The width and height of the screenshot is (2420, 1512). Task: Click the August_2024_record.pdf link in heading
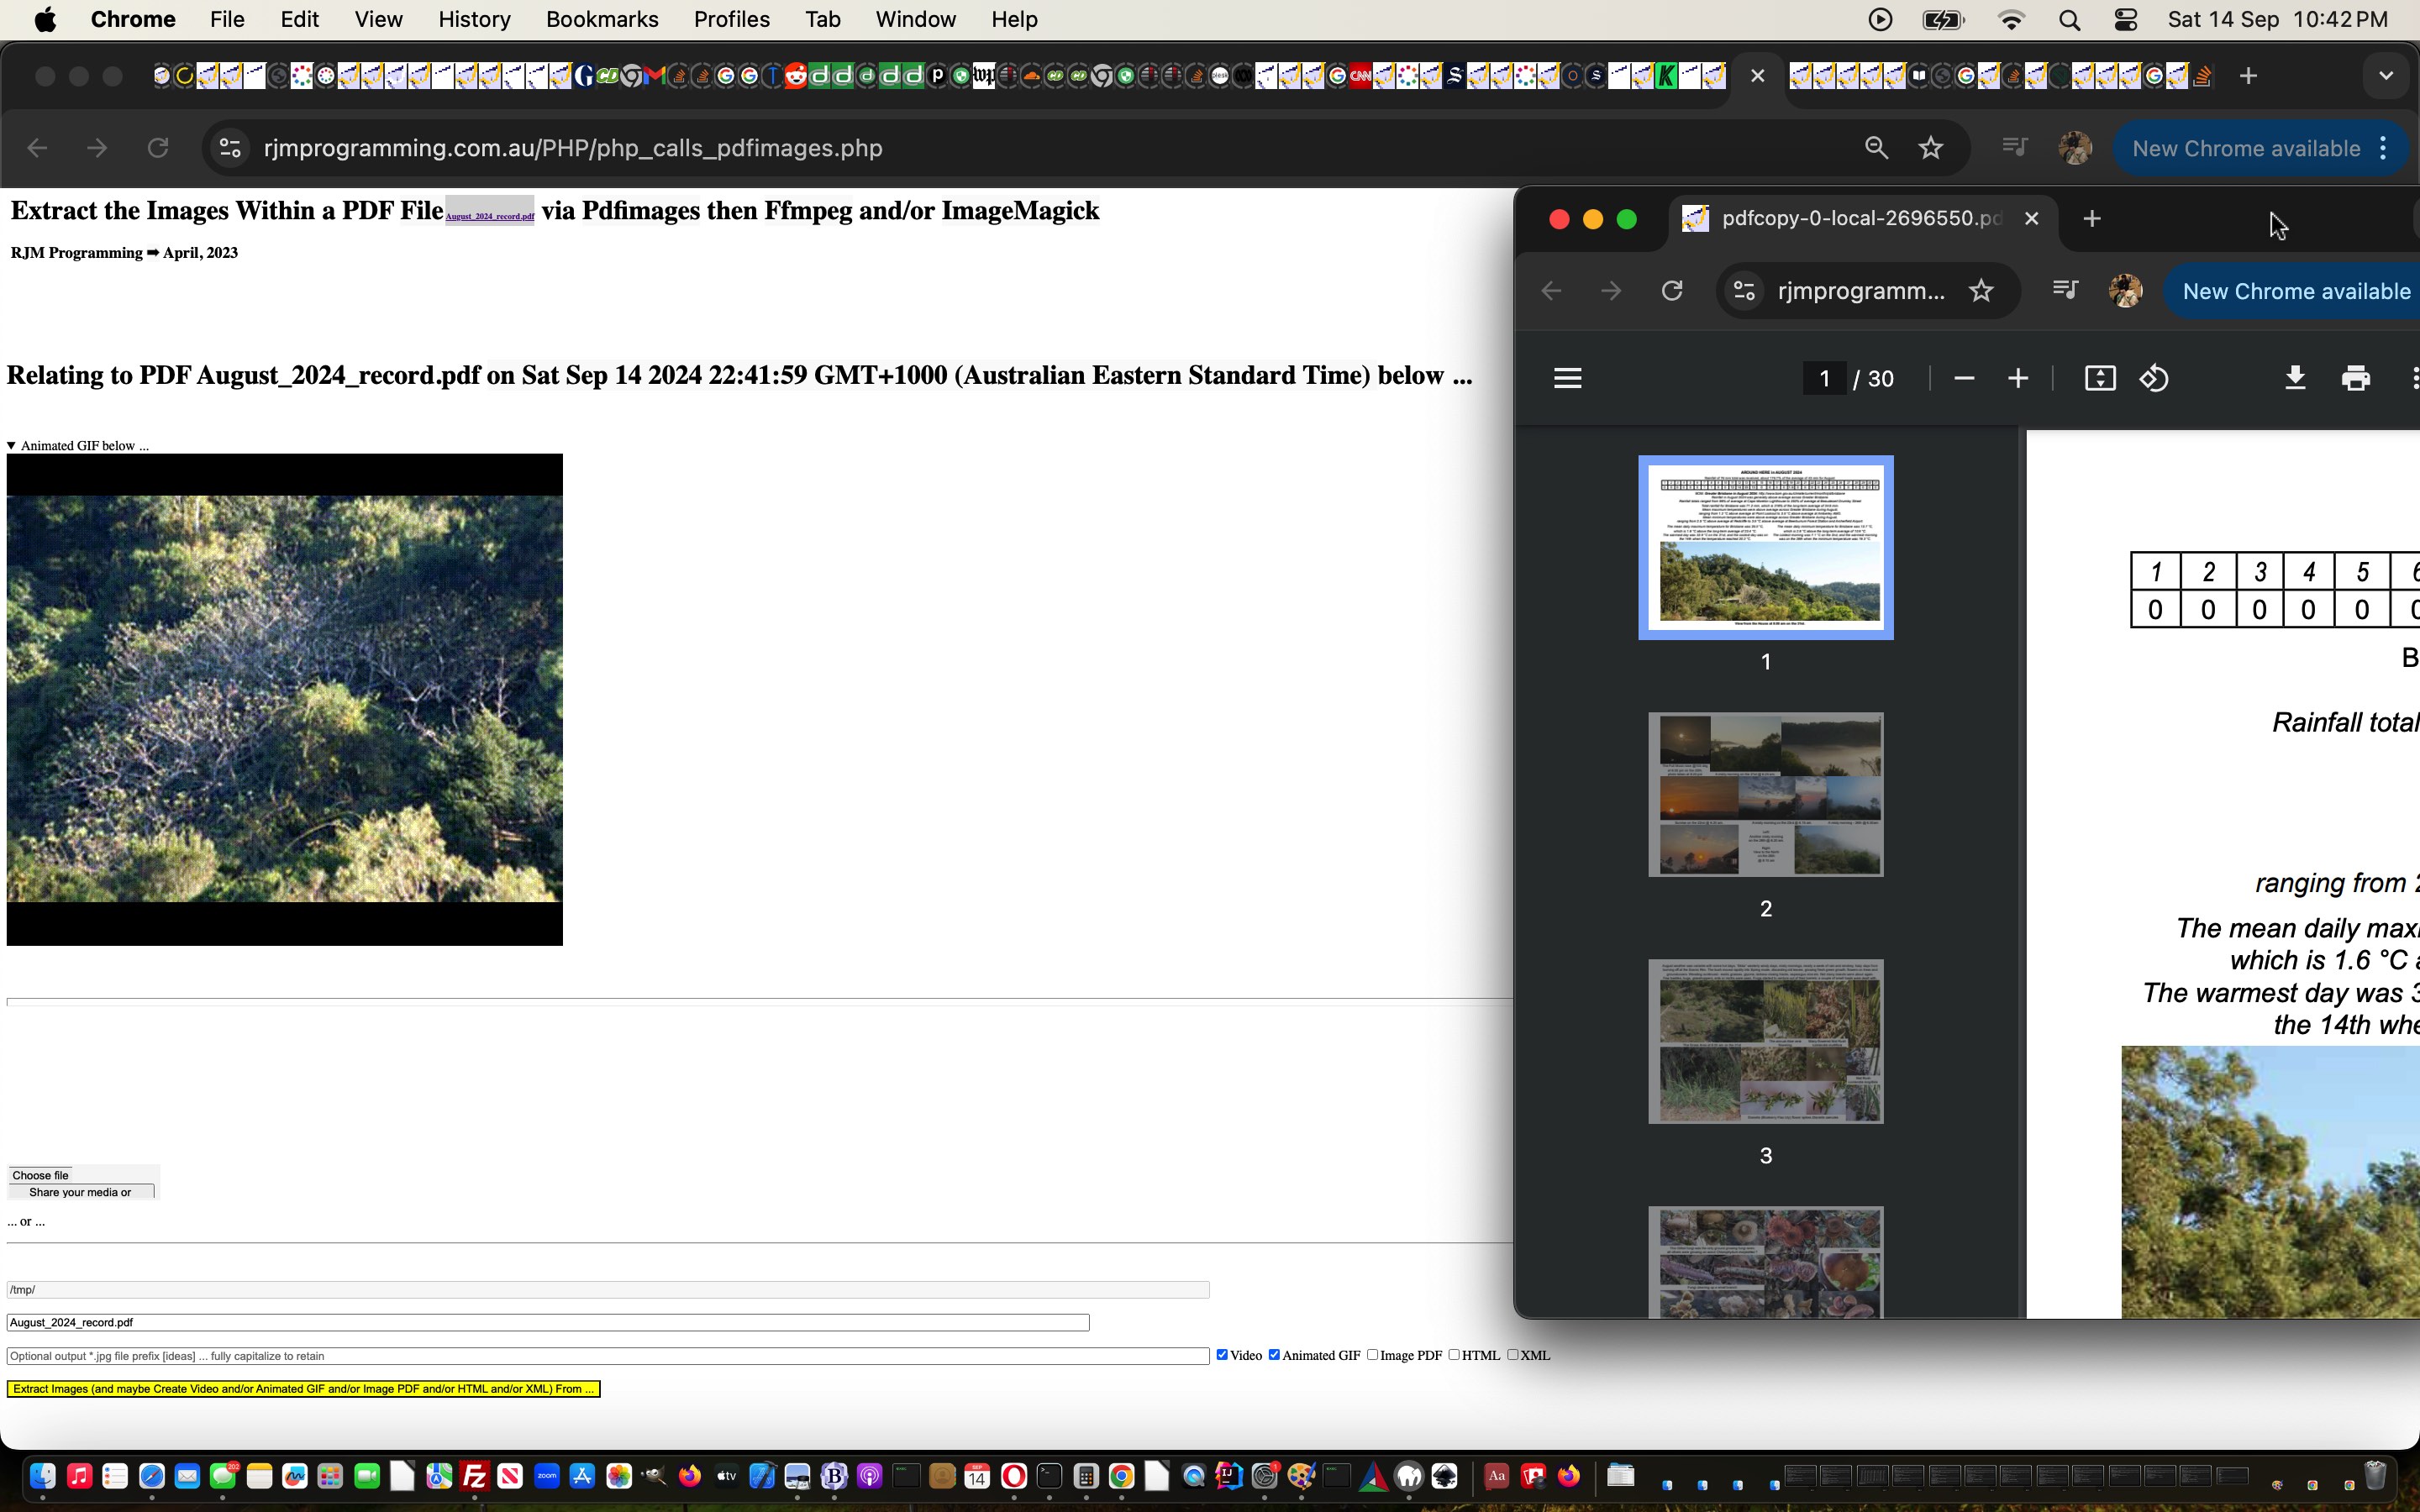coord(489,216)
